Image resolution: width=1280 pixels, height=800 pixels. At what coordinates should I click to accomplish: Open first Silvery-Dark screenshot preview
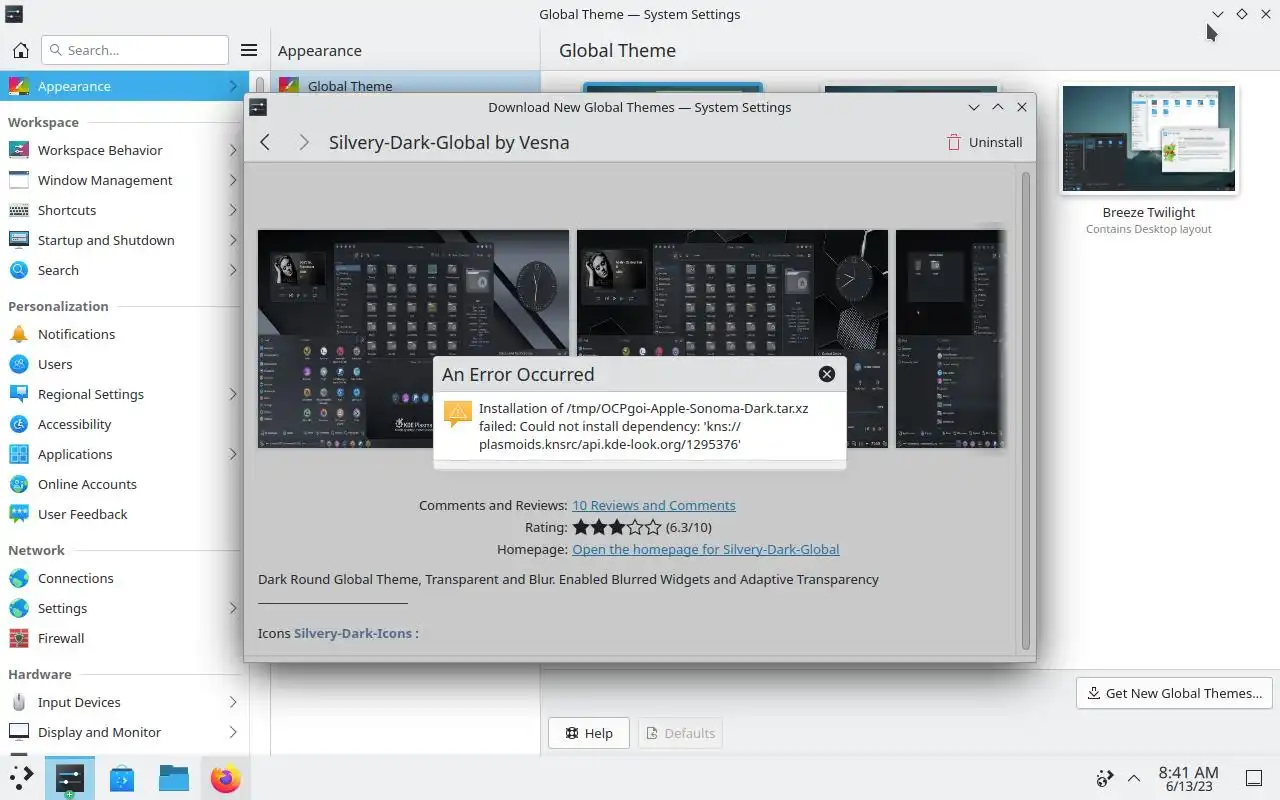413,339
